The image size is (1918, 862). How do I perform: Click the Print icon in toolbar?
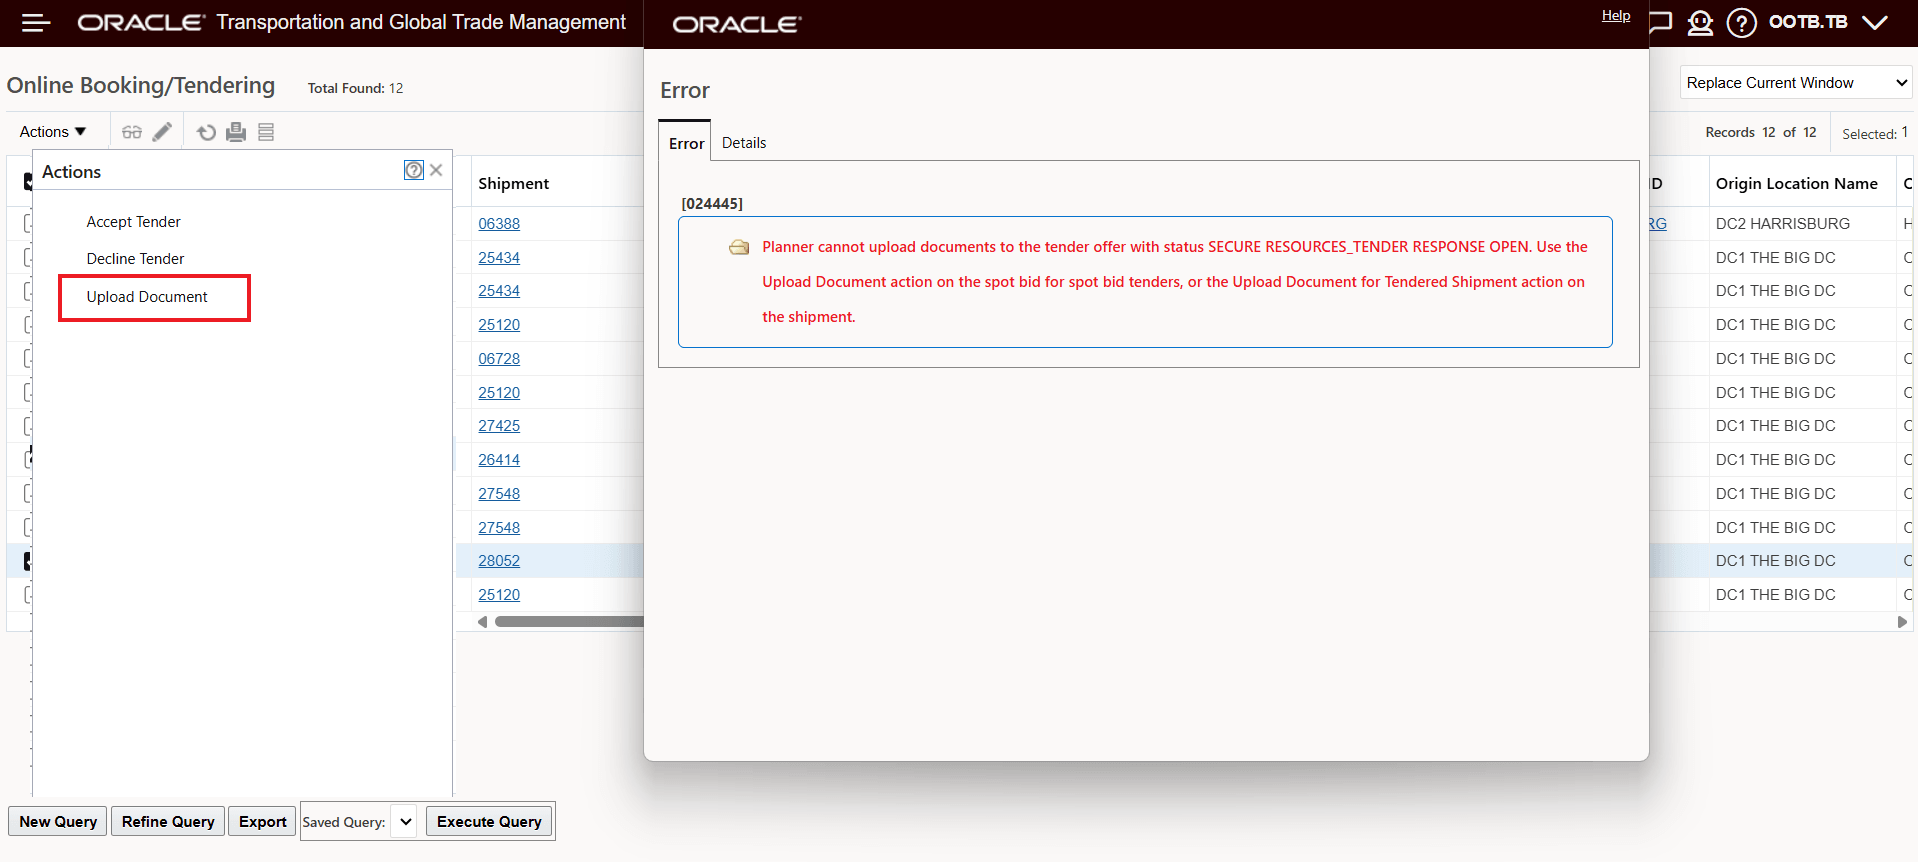point(236,132)
